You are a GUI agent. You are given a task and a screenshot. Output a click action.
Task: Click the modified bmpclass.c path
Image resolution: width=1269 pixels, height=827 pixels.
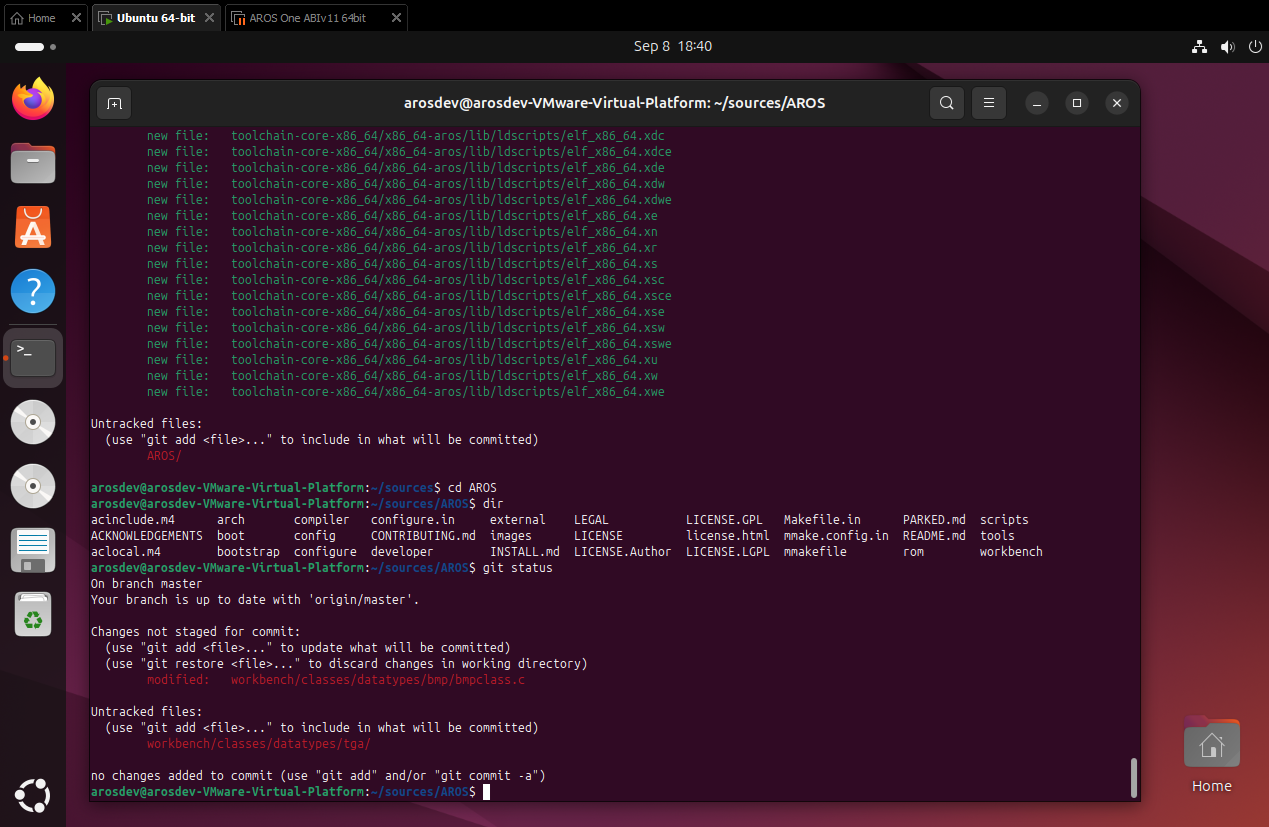pyautogui.click(x=377, y=680)
